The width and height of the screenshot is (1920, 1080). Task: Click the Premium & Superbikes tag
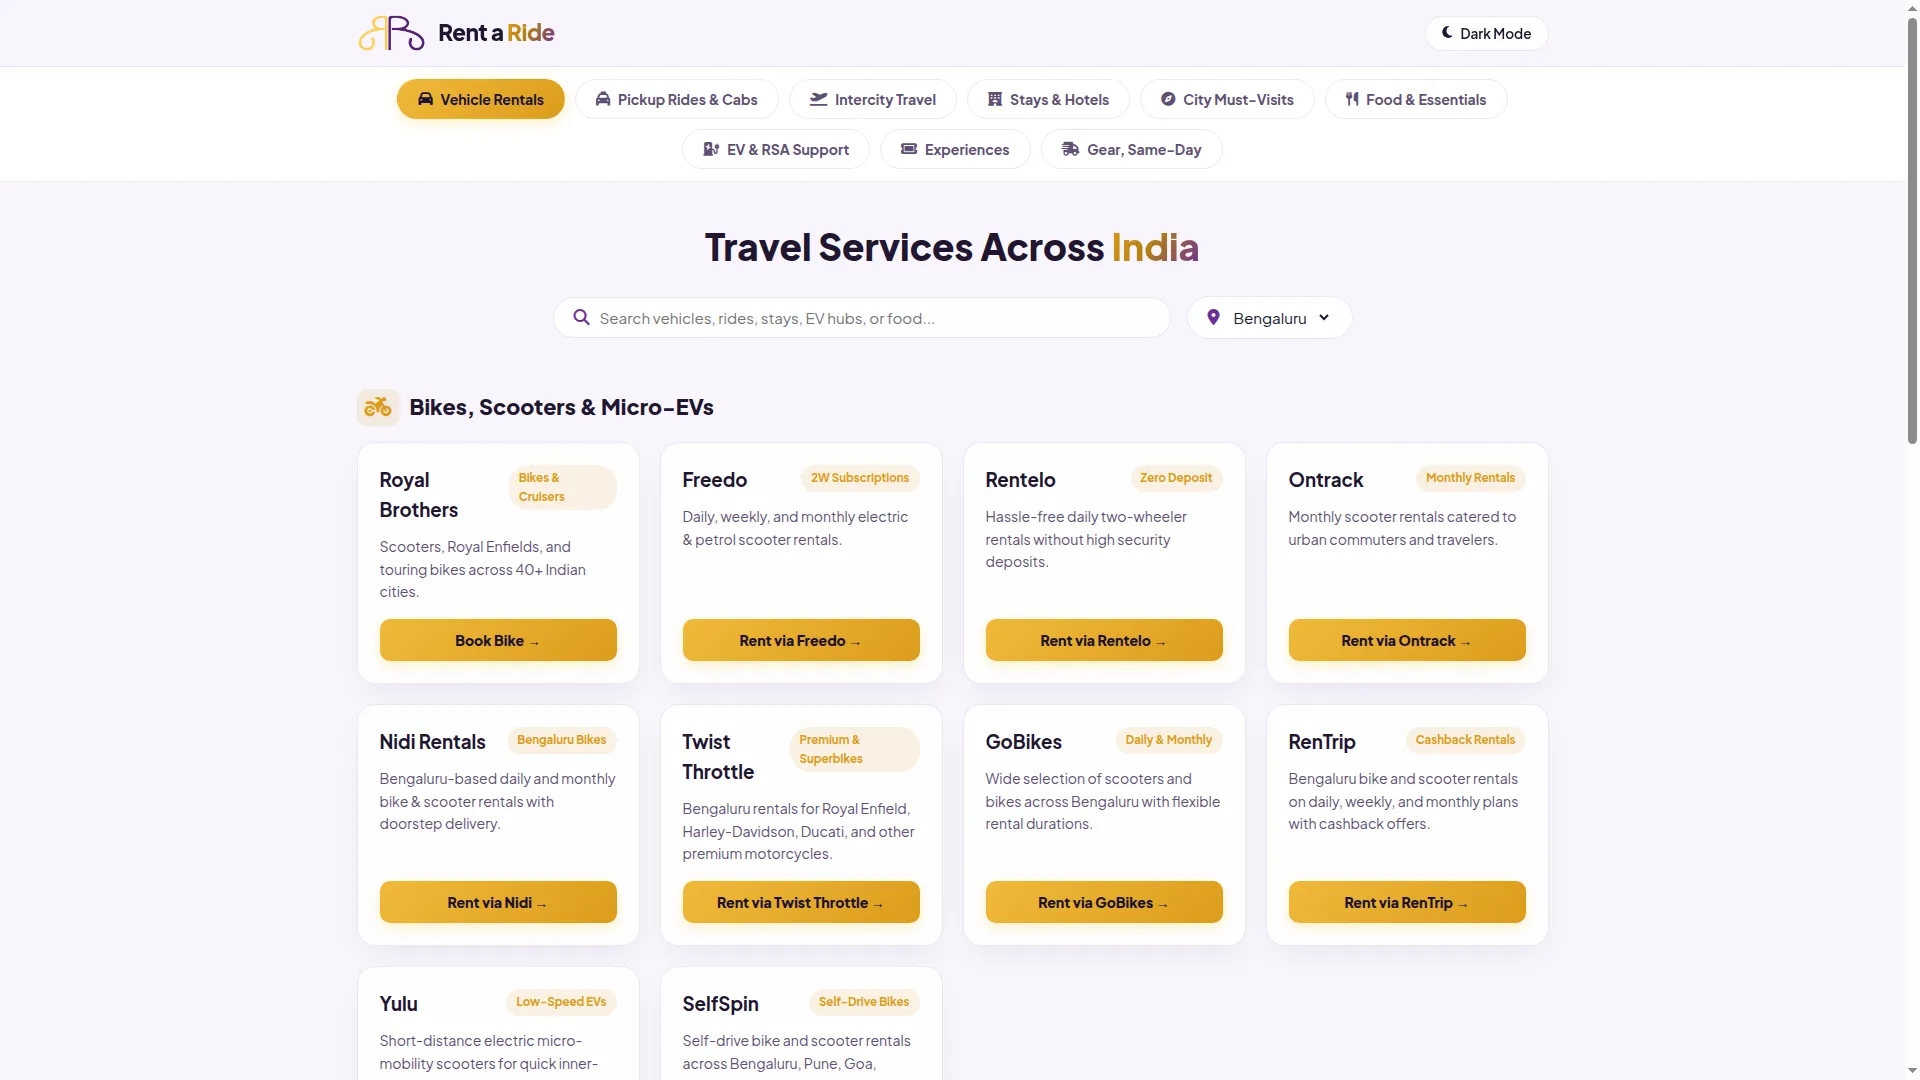tap(854, 749)
